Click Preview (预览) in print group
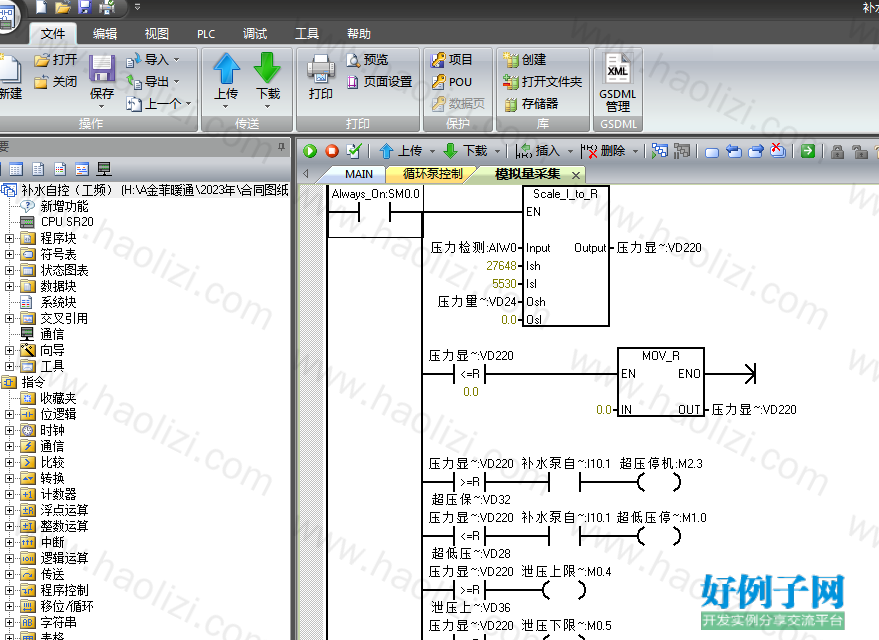879x640 pixels. coord(367,59)
